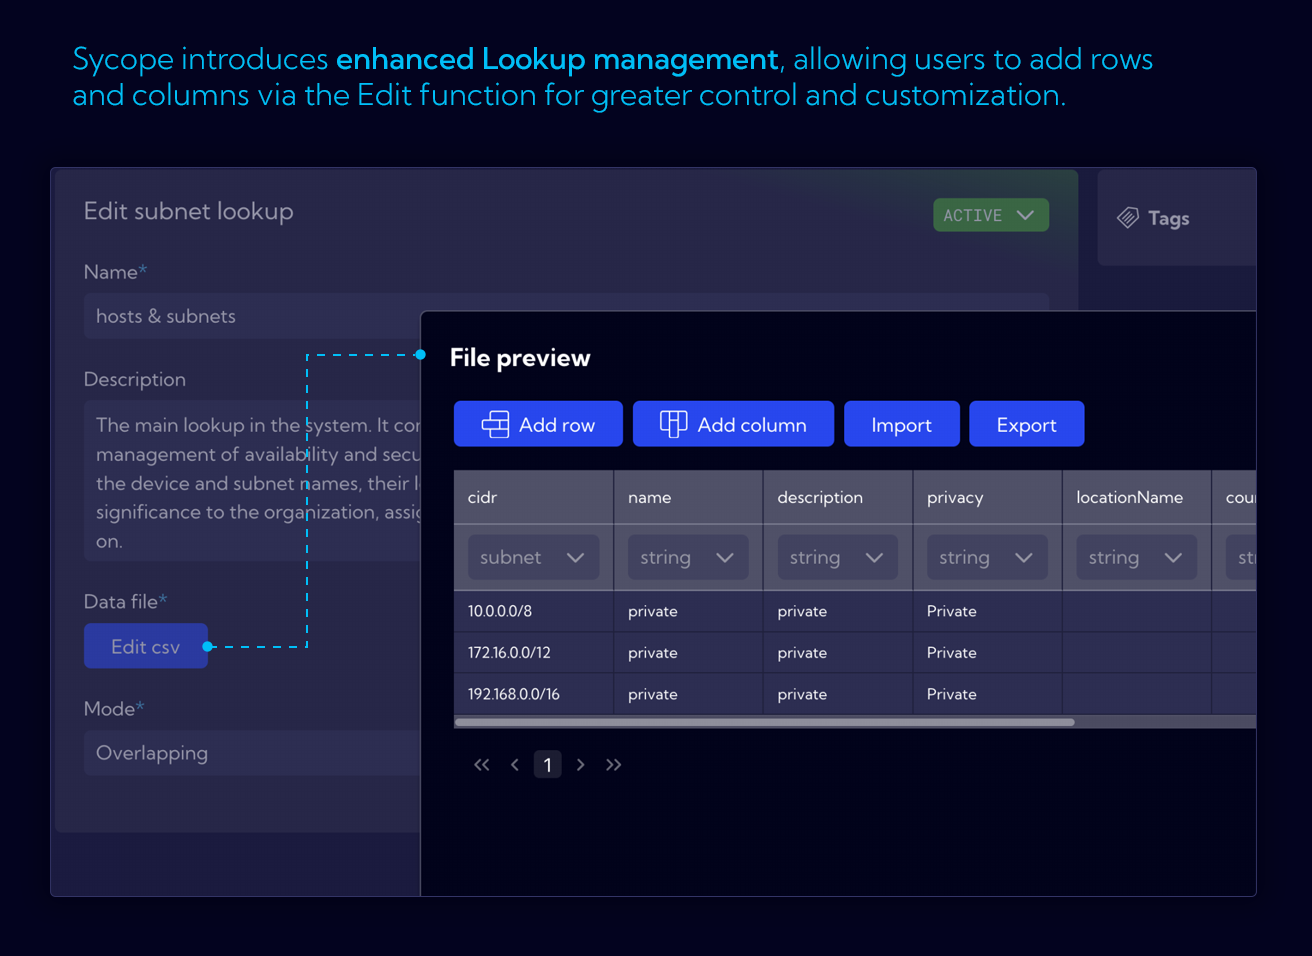Go to first page with double-left arrows
This screenshot has height=956, width=1312.
coord(482,765)
